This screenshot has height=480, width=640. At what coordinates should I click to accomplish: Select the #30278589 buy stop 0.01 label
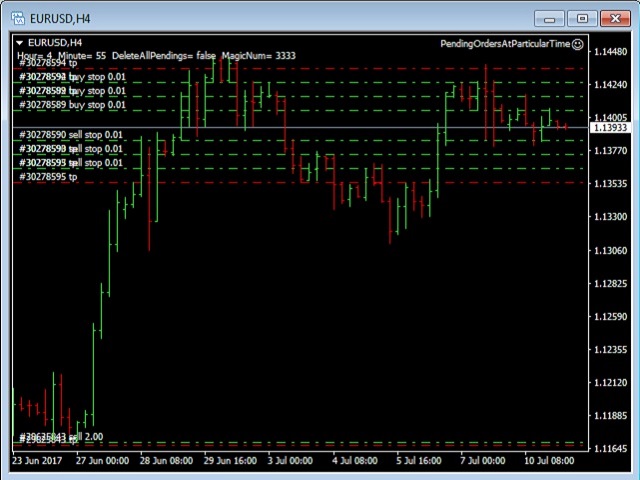(72, 105)
